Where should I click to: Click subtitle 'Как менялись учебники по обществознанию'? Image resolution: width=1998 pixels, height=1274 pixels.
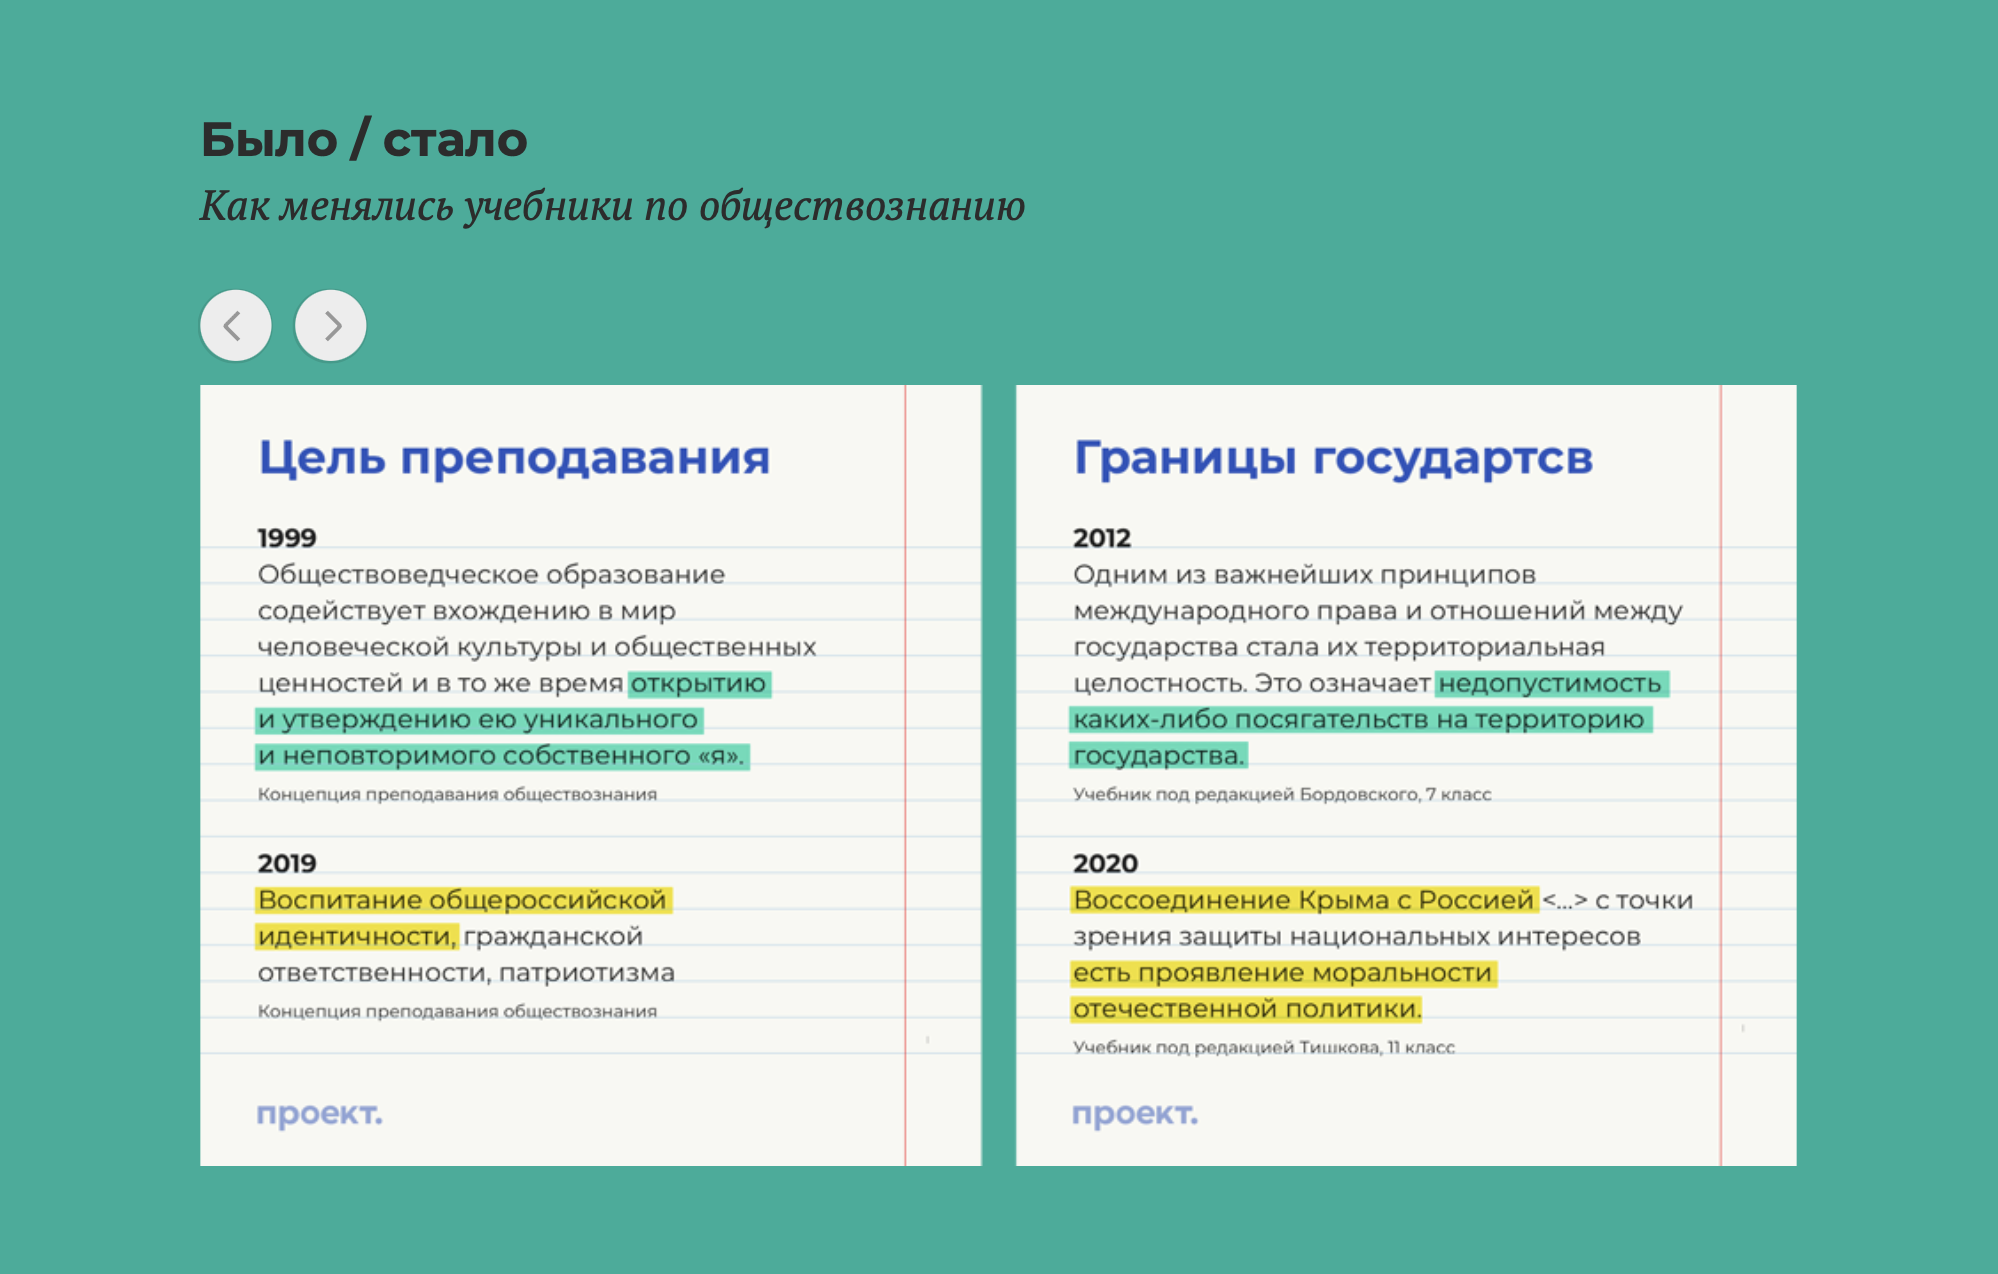(612, 207)
